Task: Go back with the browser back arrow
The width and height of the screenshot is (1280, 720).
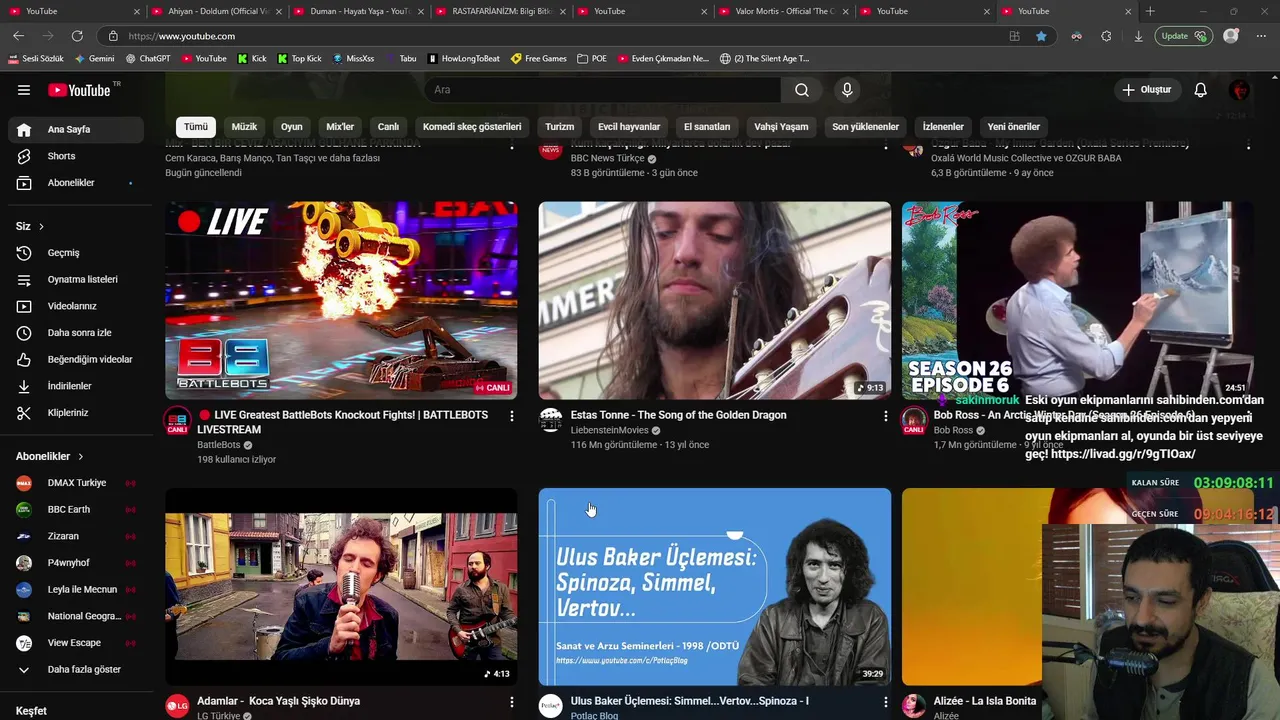Action: pos(18,36)
